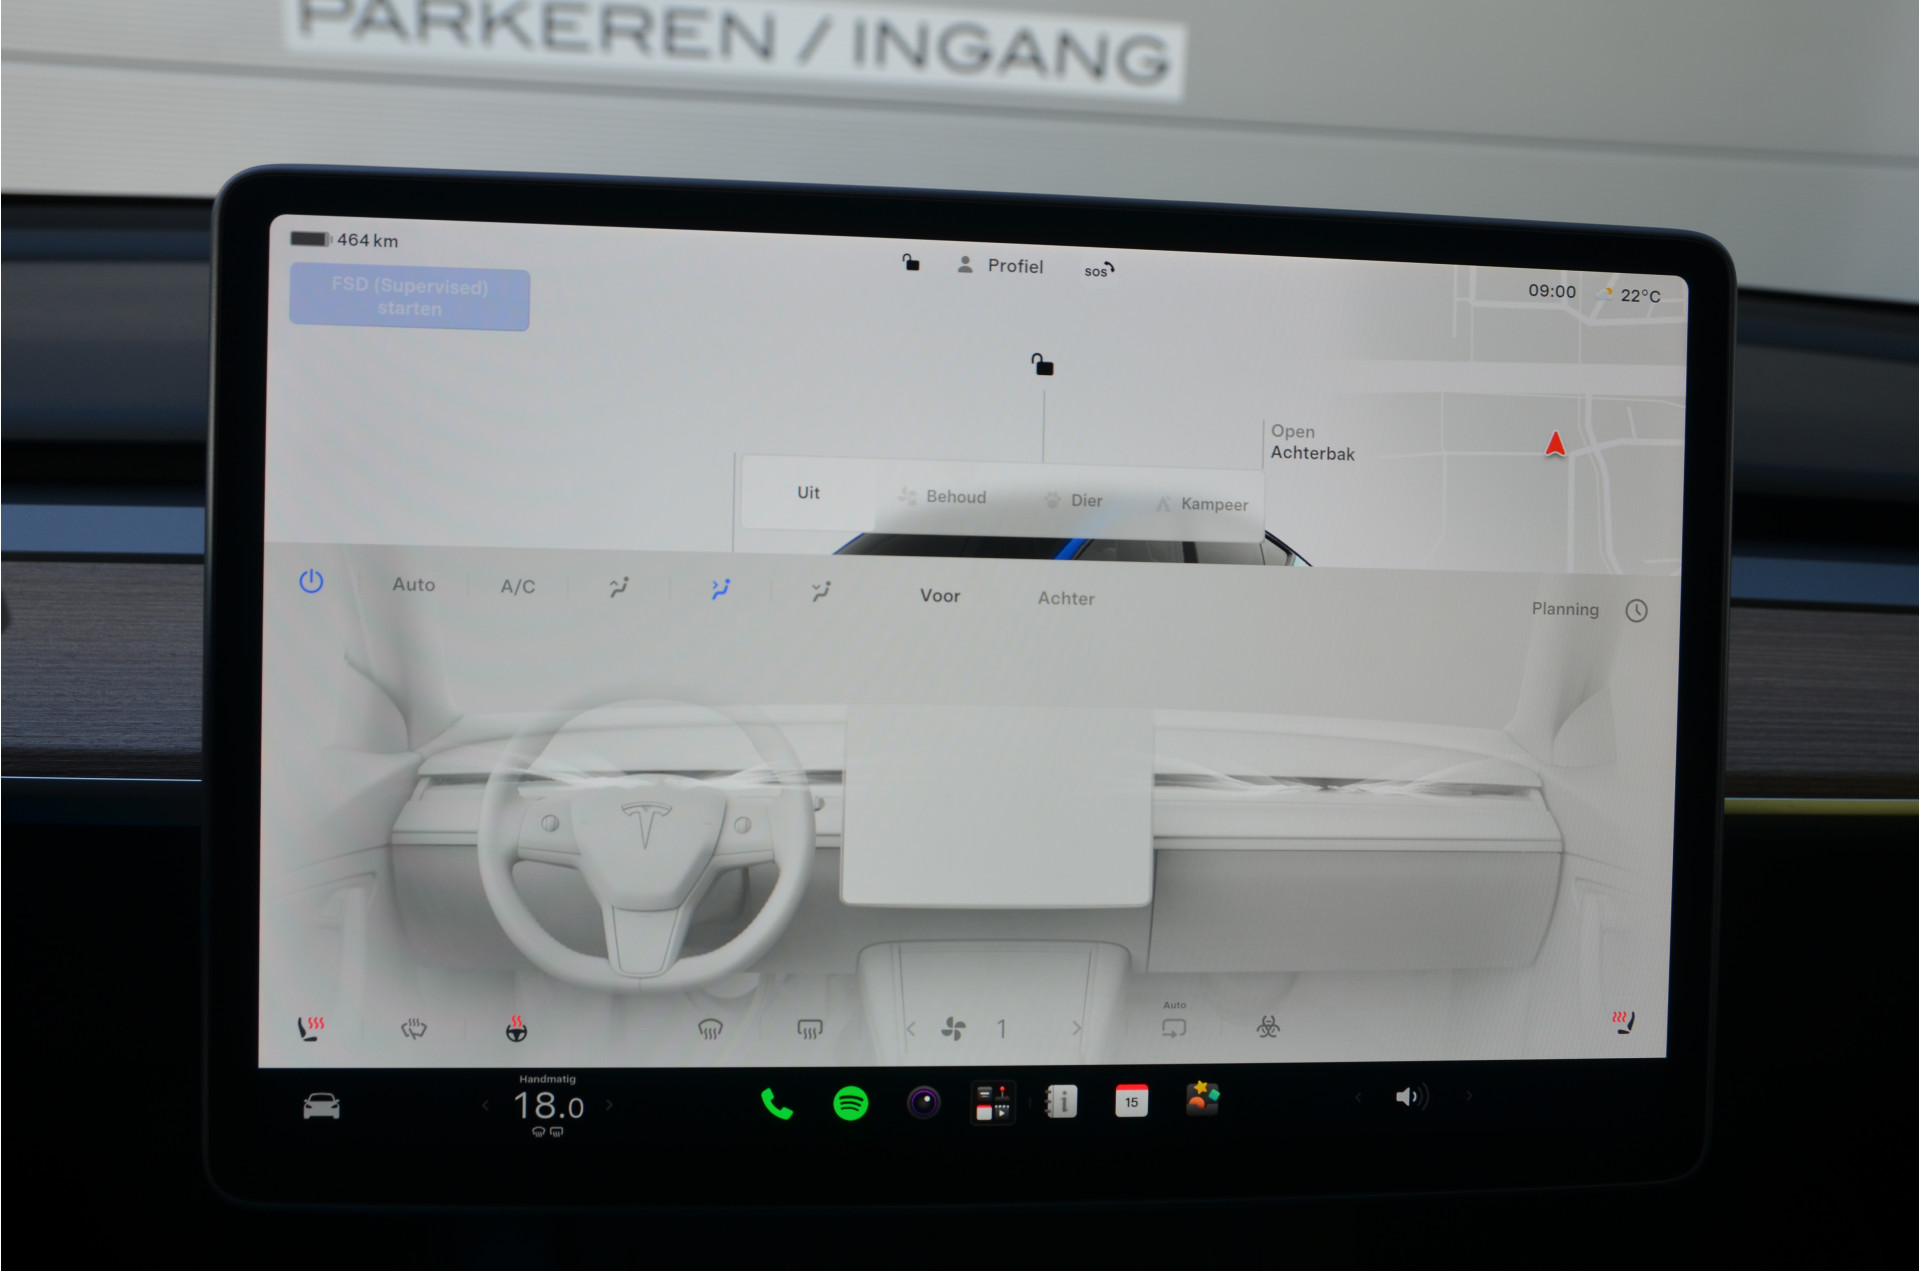Open the owner's manual info icon

(x=1061, y=1101)
